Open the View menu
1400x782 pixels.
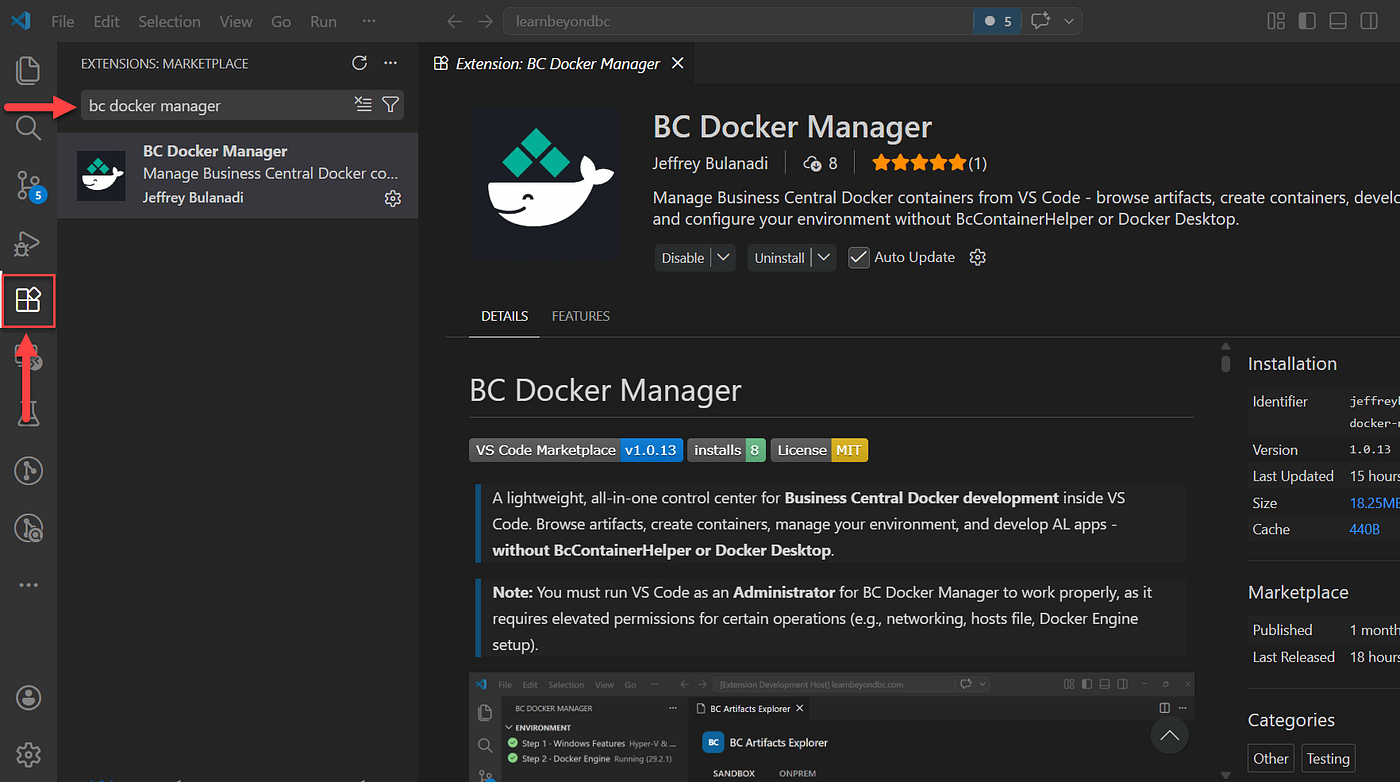click(236, 21)
